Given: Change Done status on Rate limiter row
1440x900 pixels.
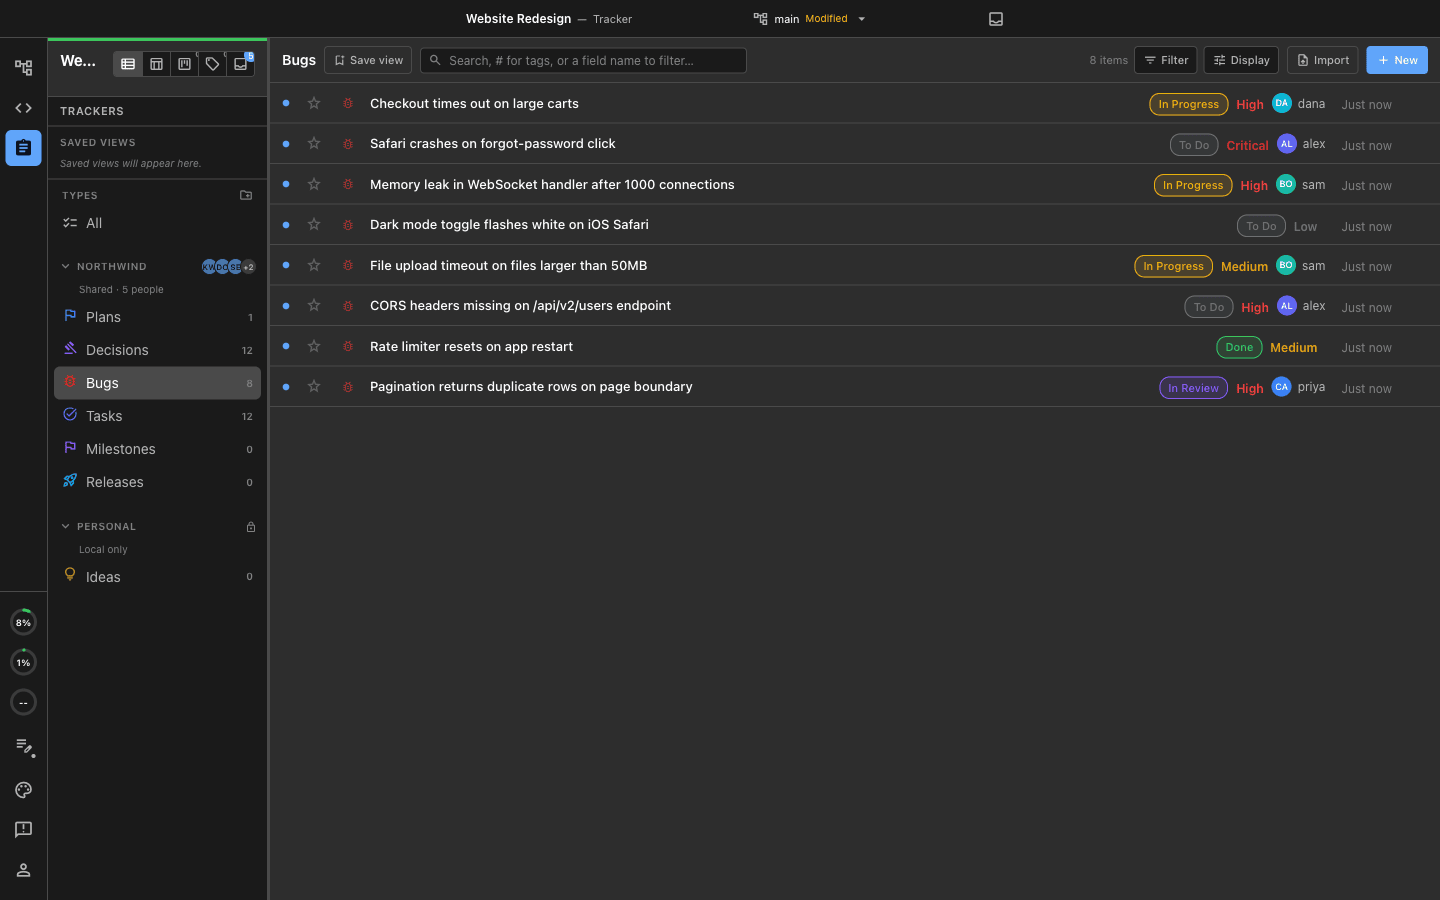Looking at the screenshot, I should tap(1239, 347).
